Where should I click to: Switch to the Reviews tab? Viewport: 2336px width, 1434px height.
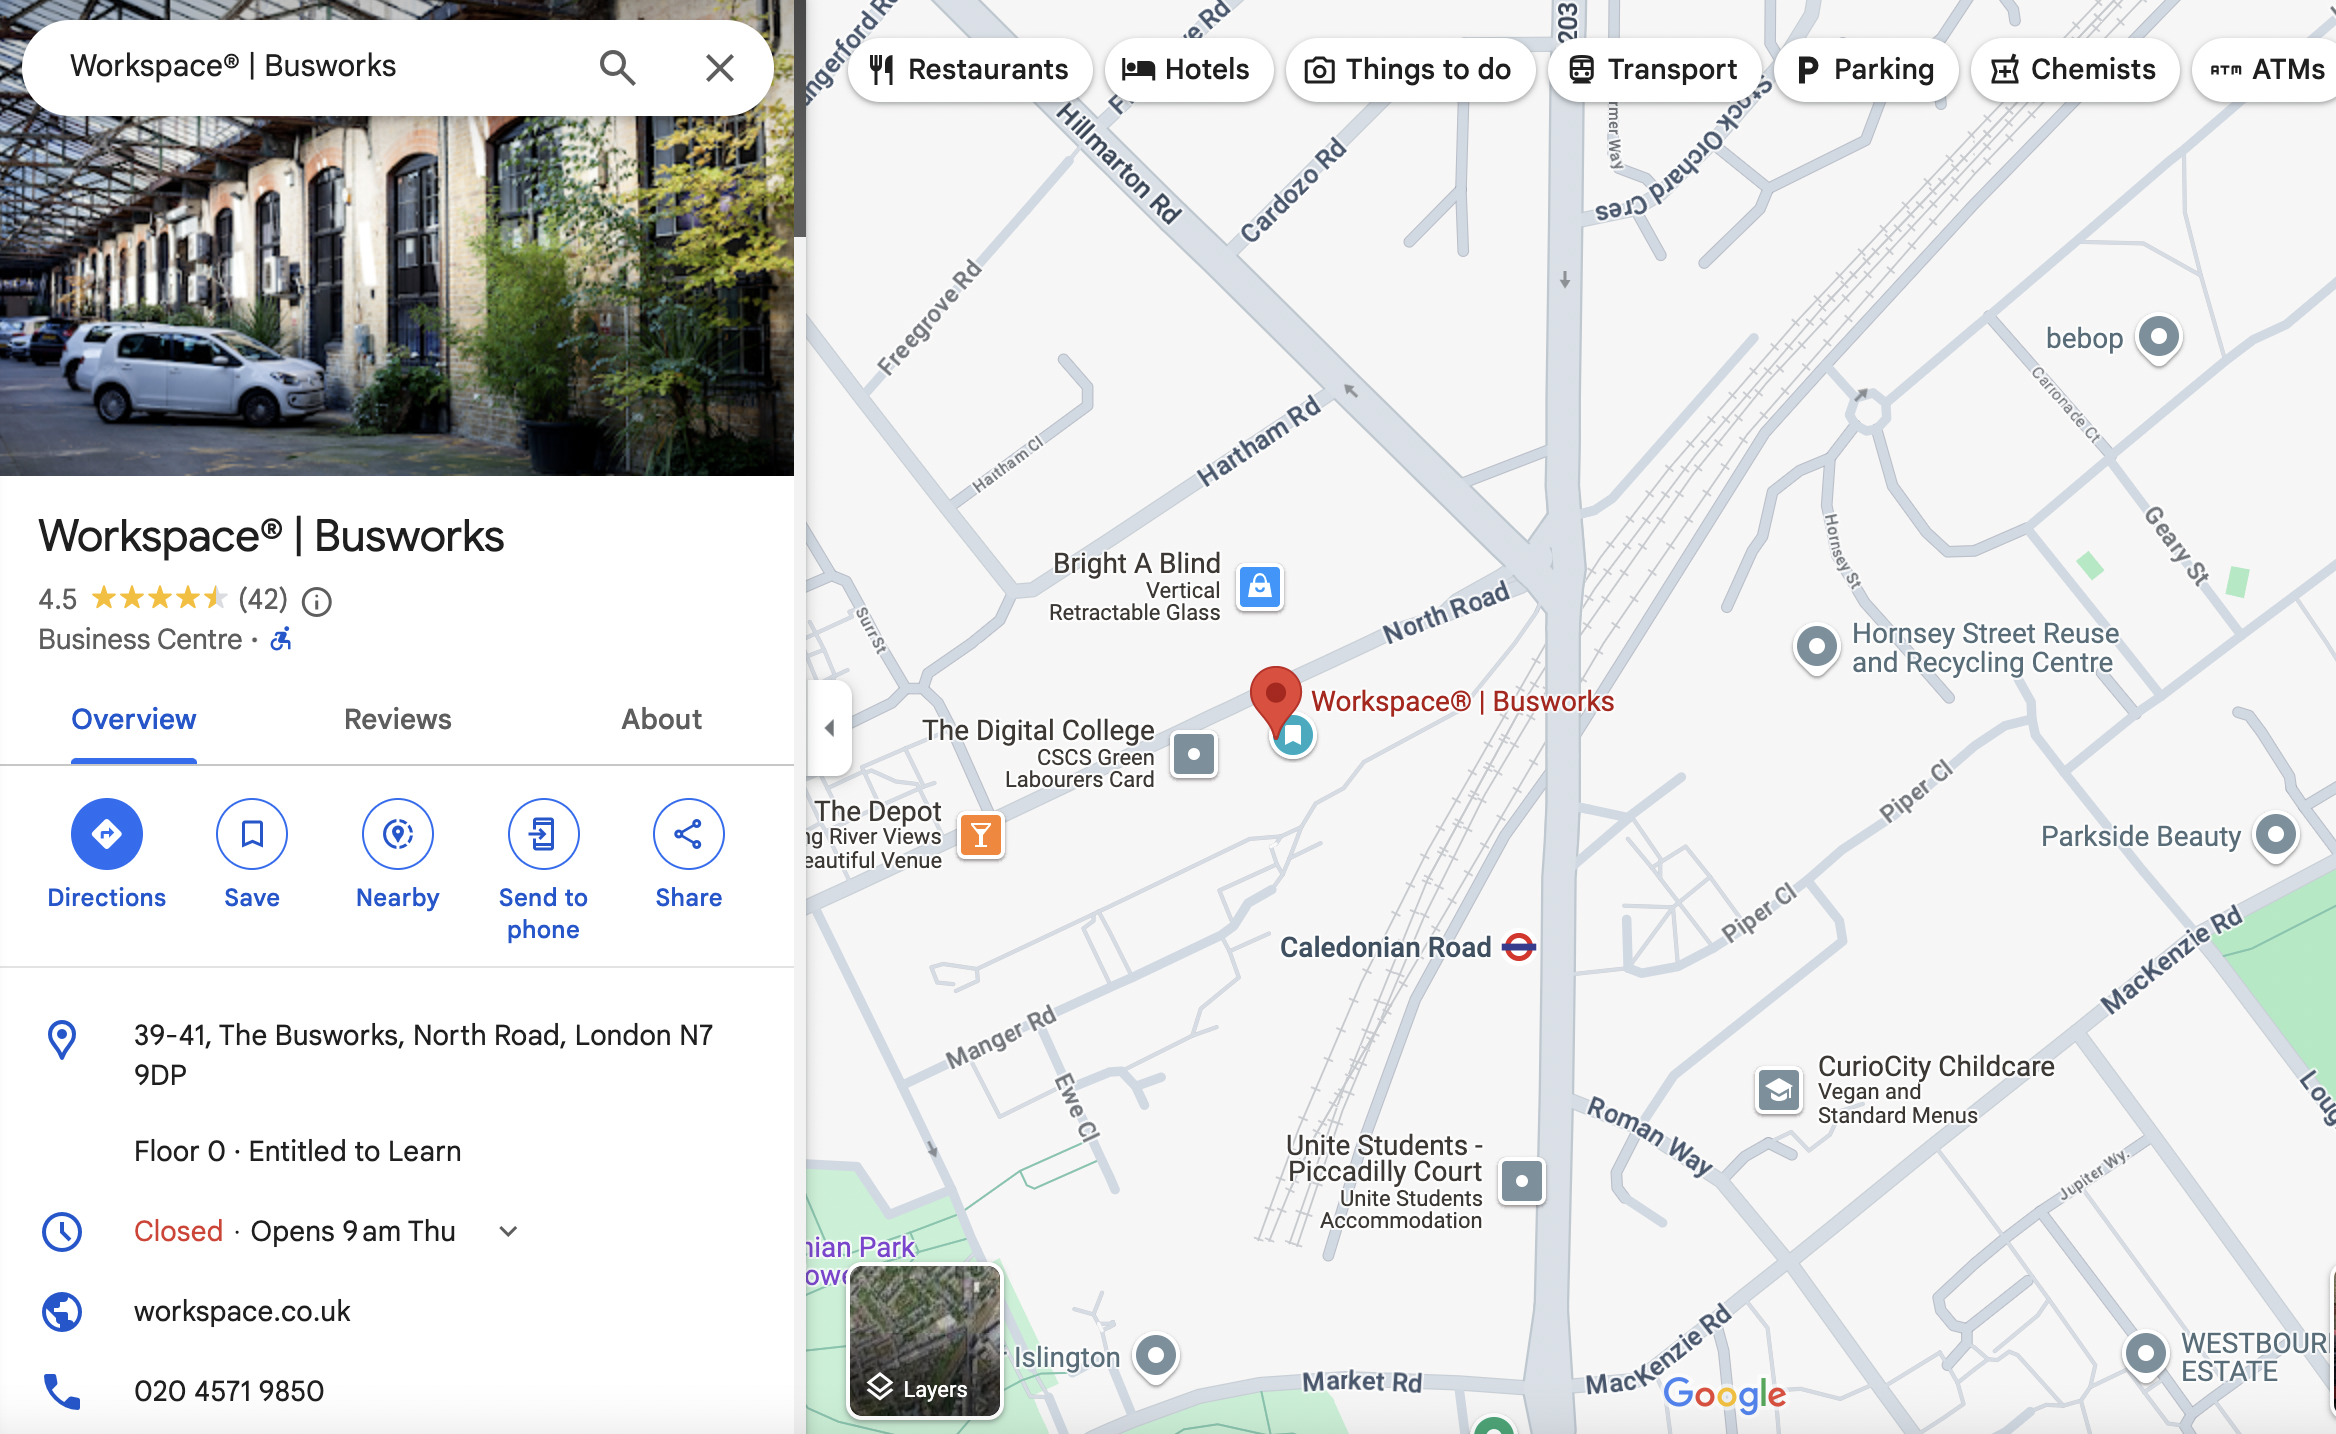click(x=398, y=719)
